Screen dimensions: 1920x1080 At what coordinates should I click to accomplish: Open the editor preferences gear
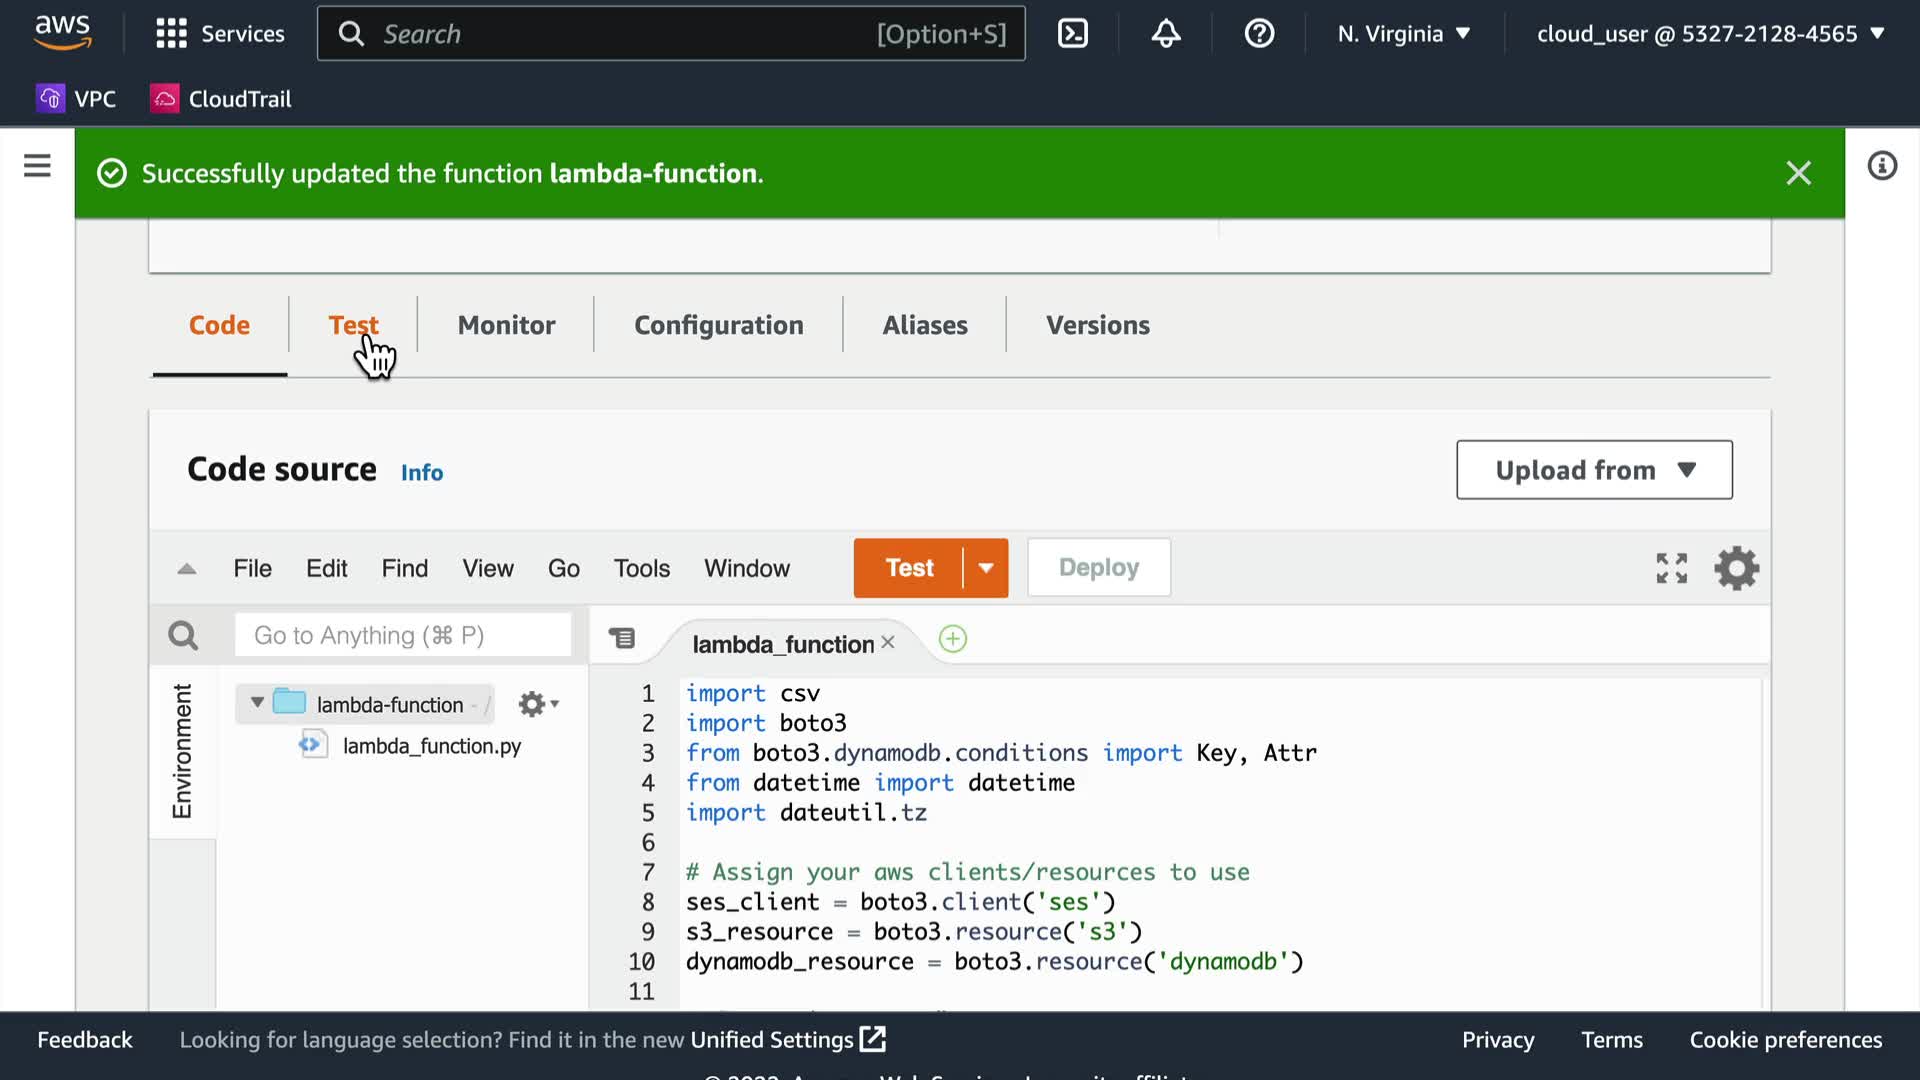click(x=1736, y=568)
